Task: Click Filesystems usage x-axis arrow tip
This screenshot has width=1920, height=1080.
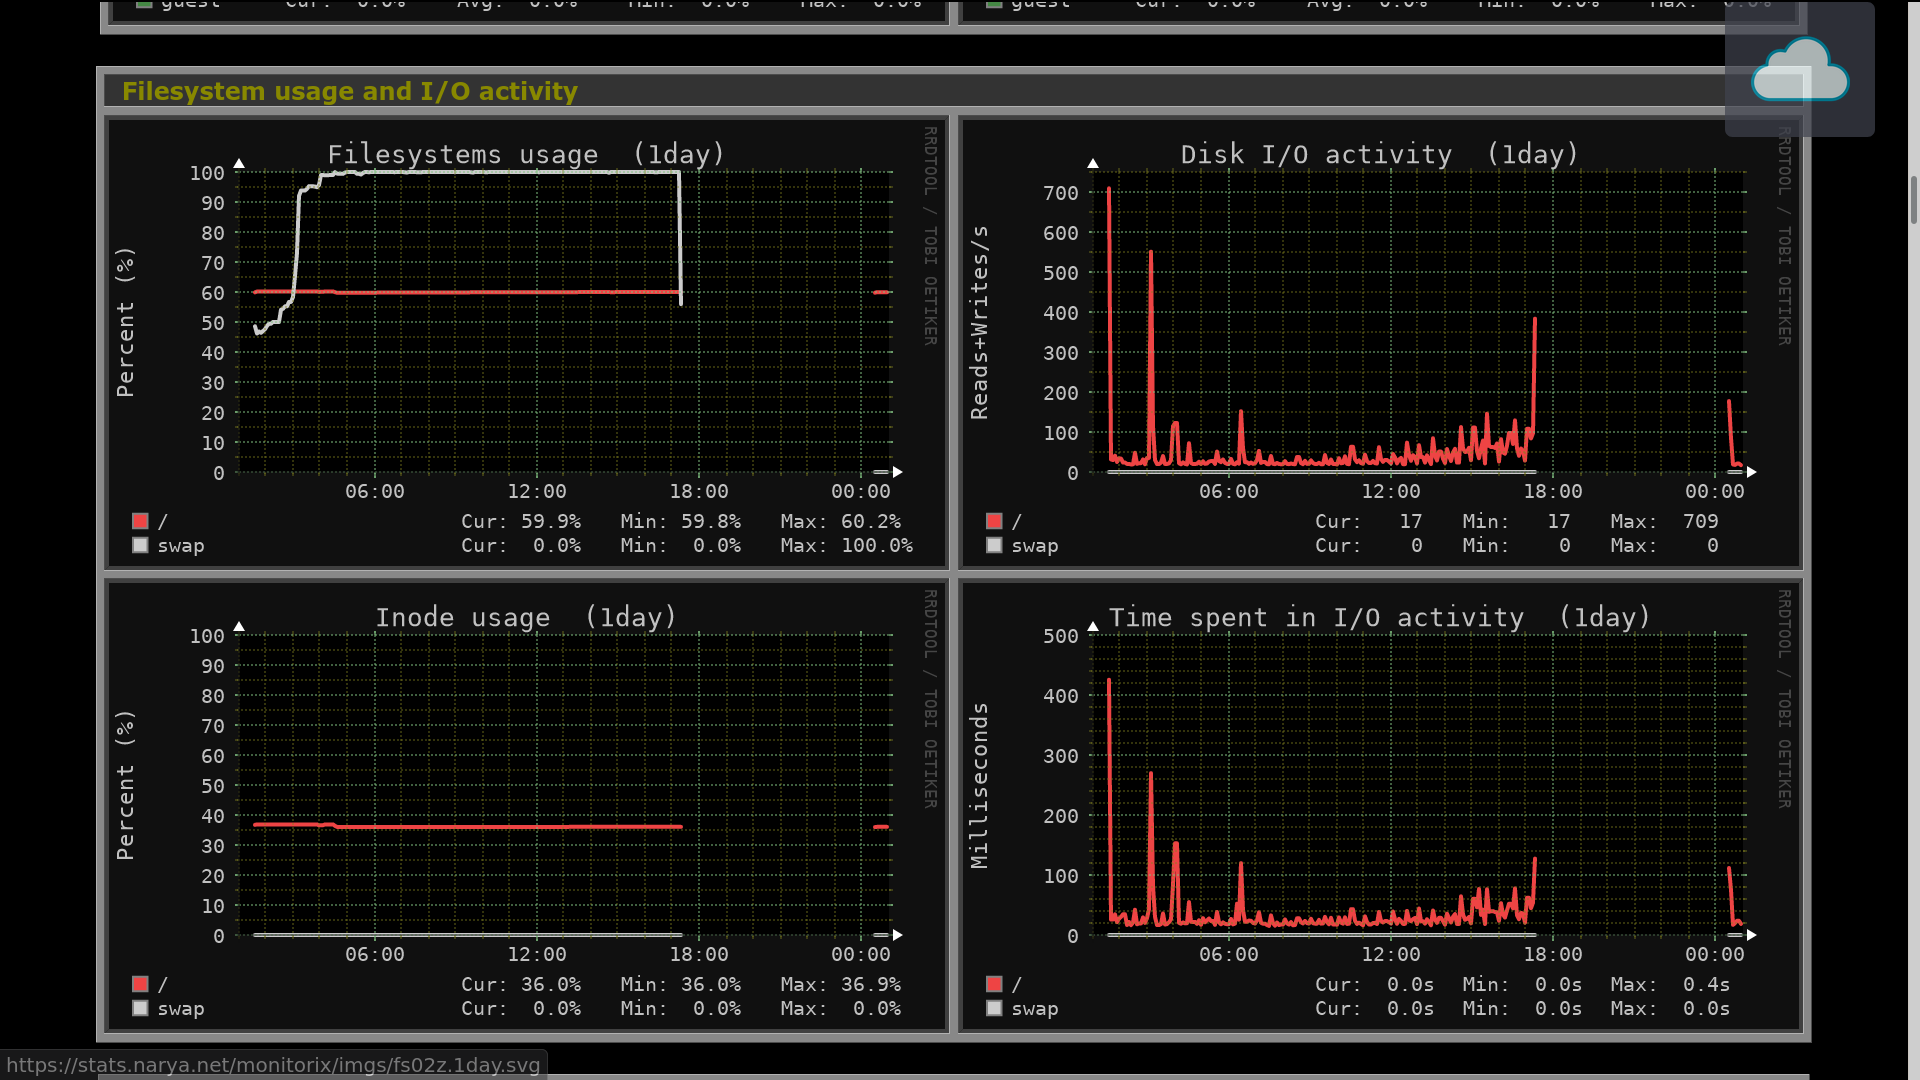Action: point(898,472)
